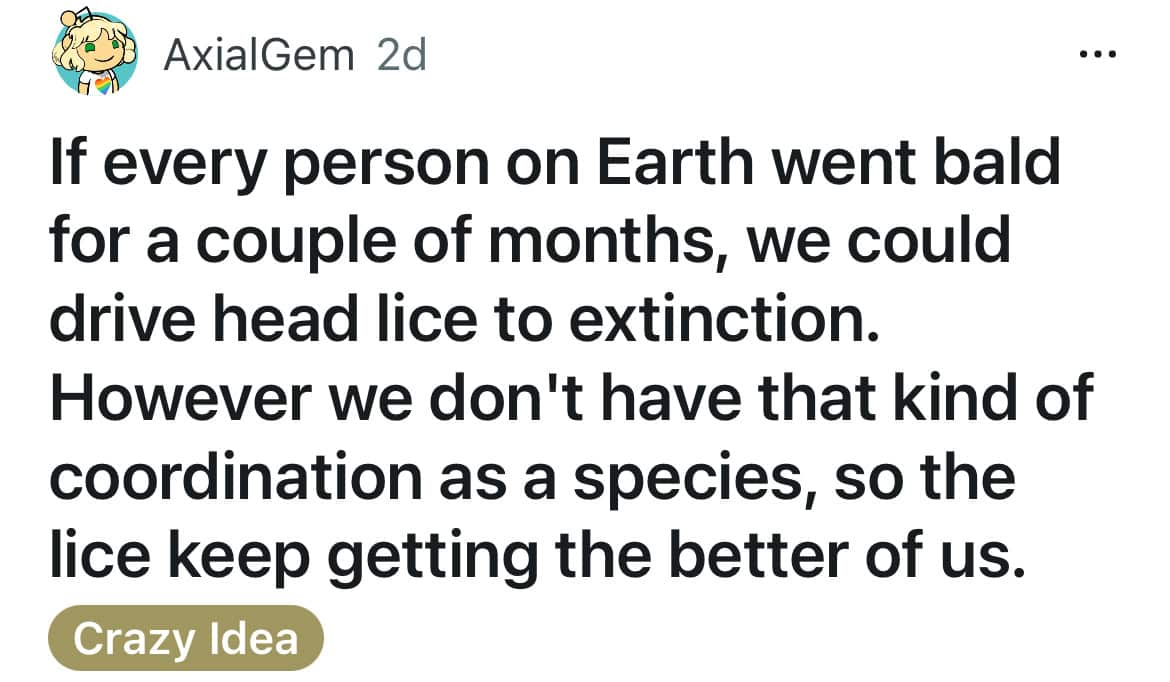Viewport: 1170px width, 682px height.
Task: Click the Crazy Idea tan-colored badge
Action: (x=185, y=637)
